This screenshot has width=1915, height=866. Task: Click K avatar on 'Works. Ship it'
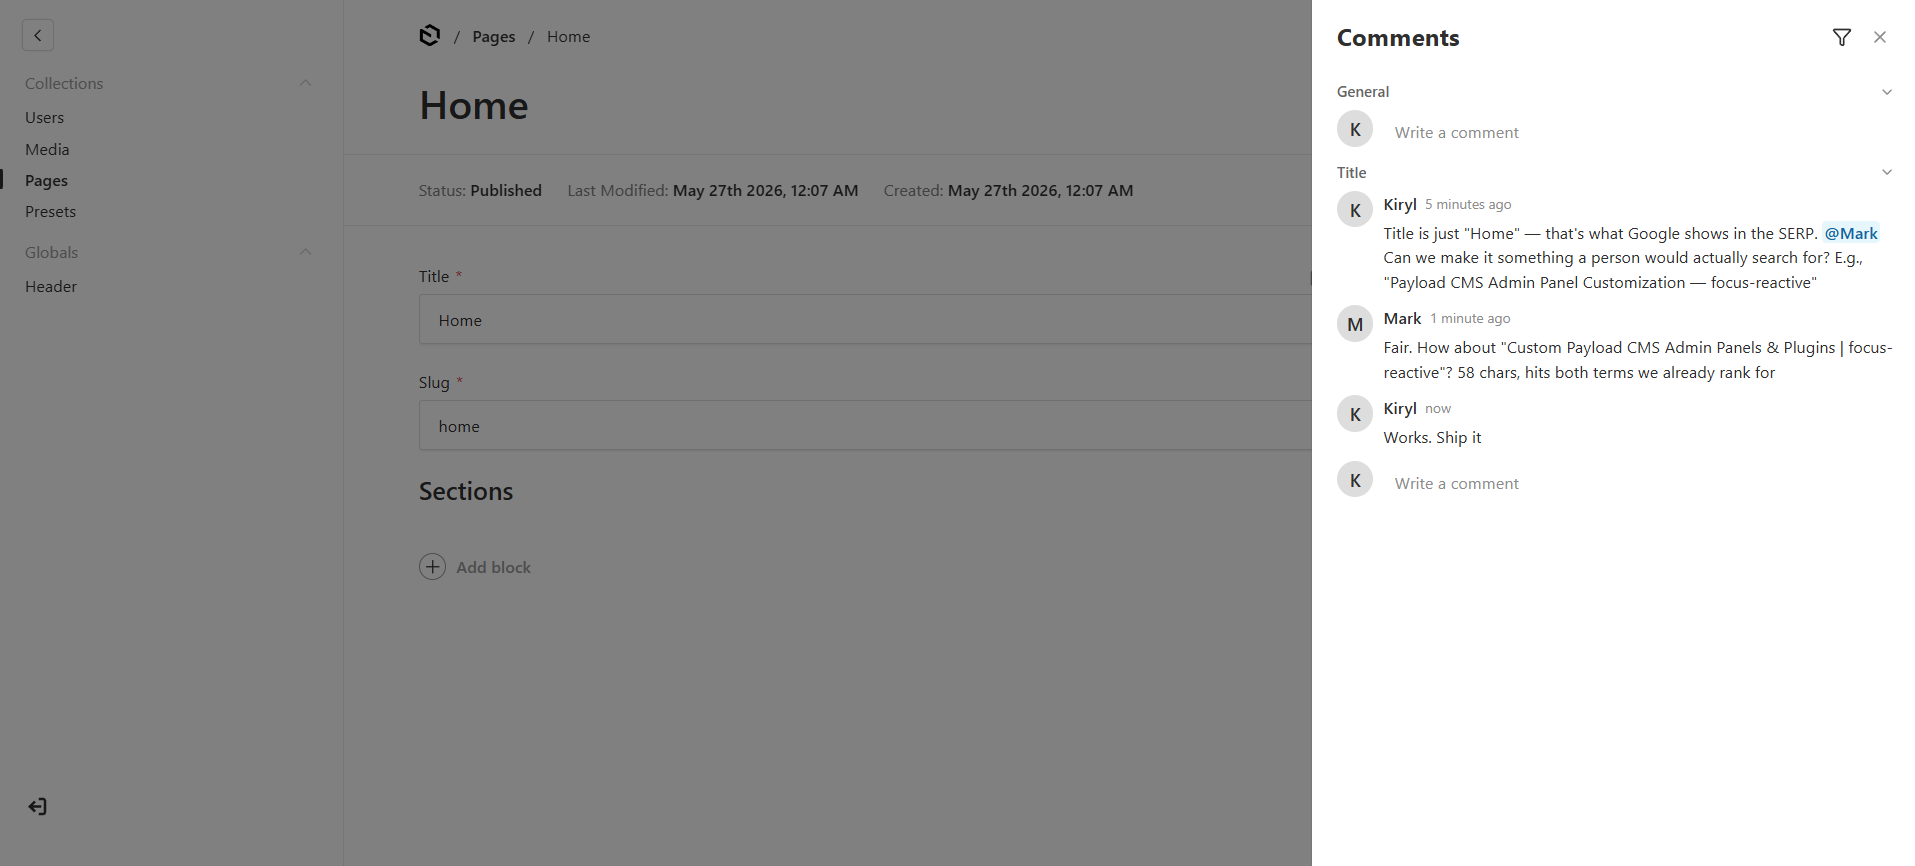tap(1355, 414)
